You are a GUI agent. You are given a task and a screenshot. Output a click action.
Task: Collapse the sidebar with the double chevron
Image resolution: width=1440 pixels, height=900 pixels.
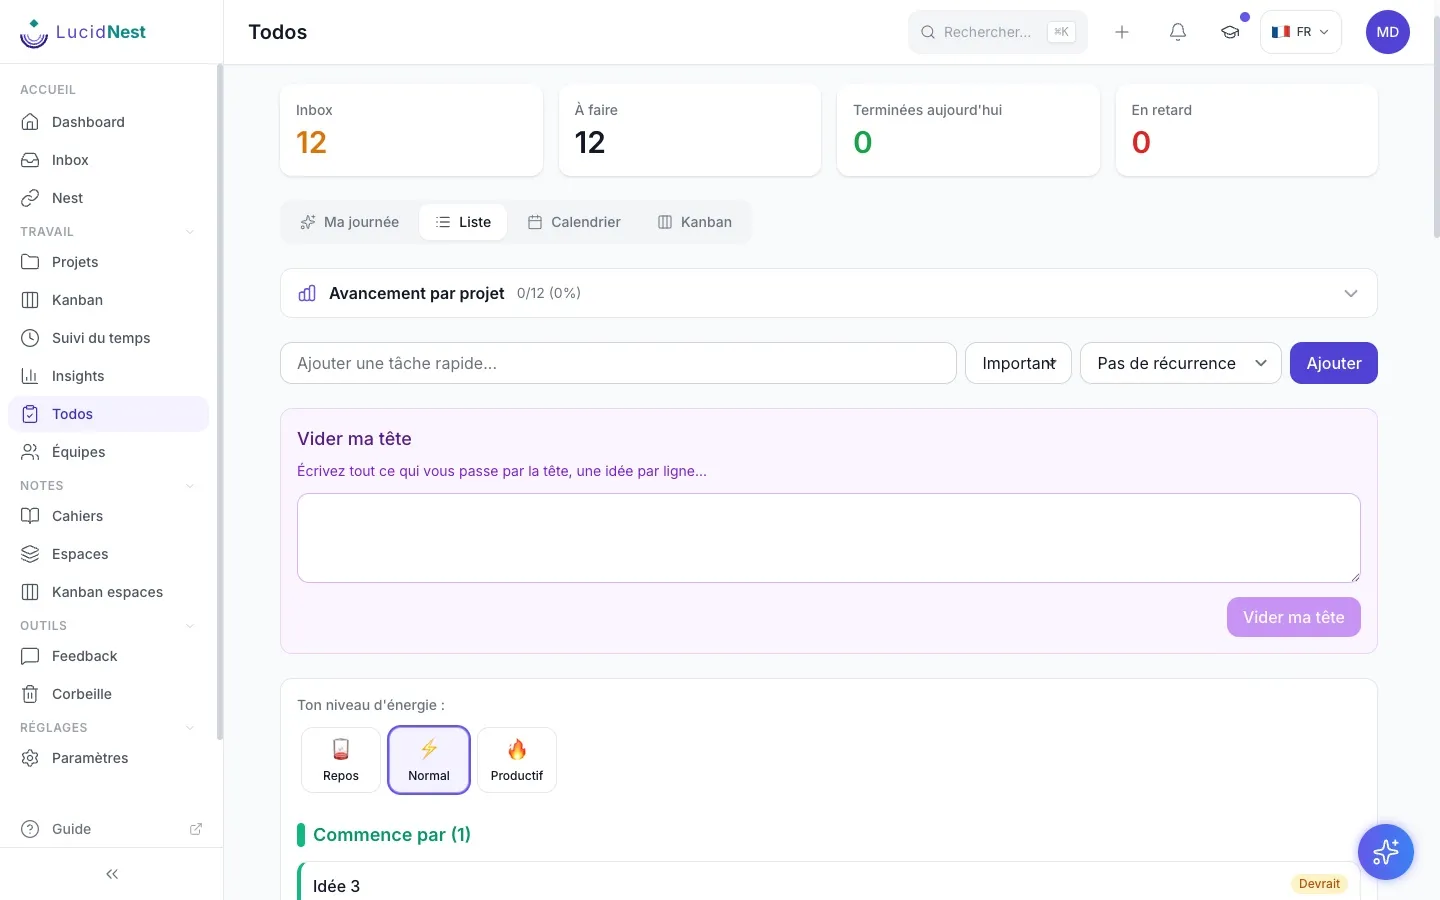pos(112,874)
